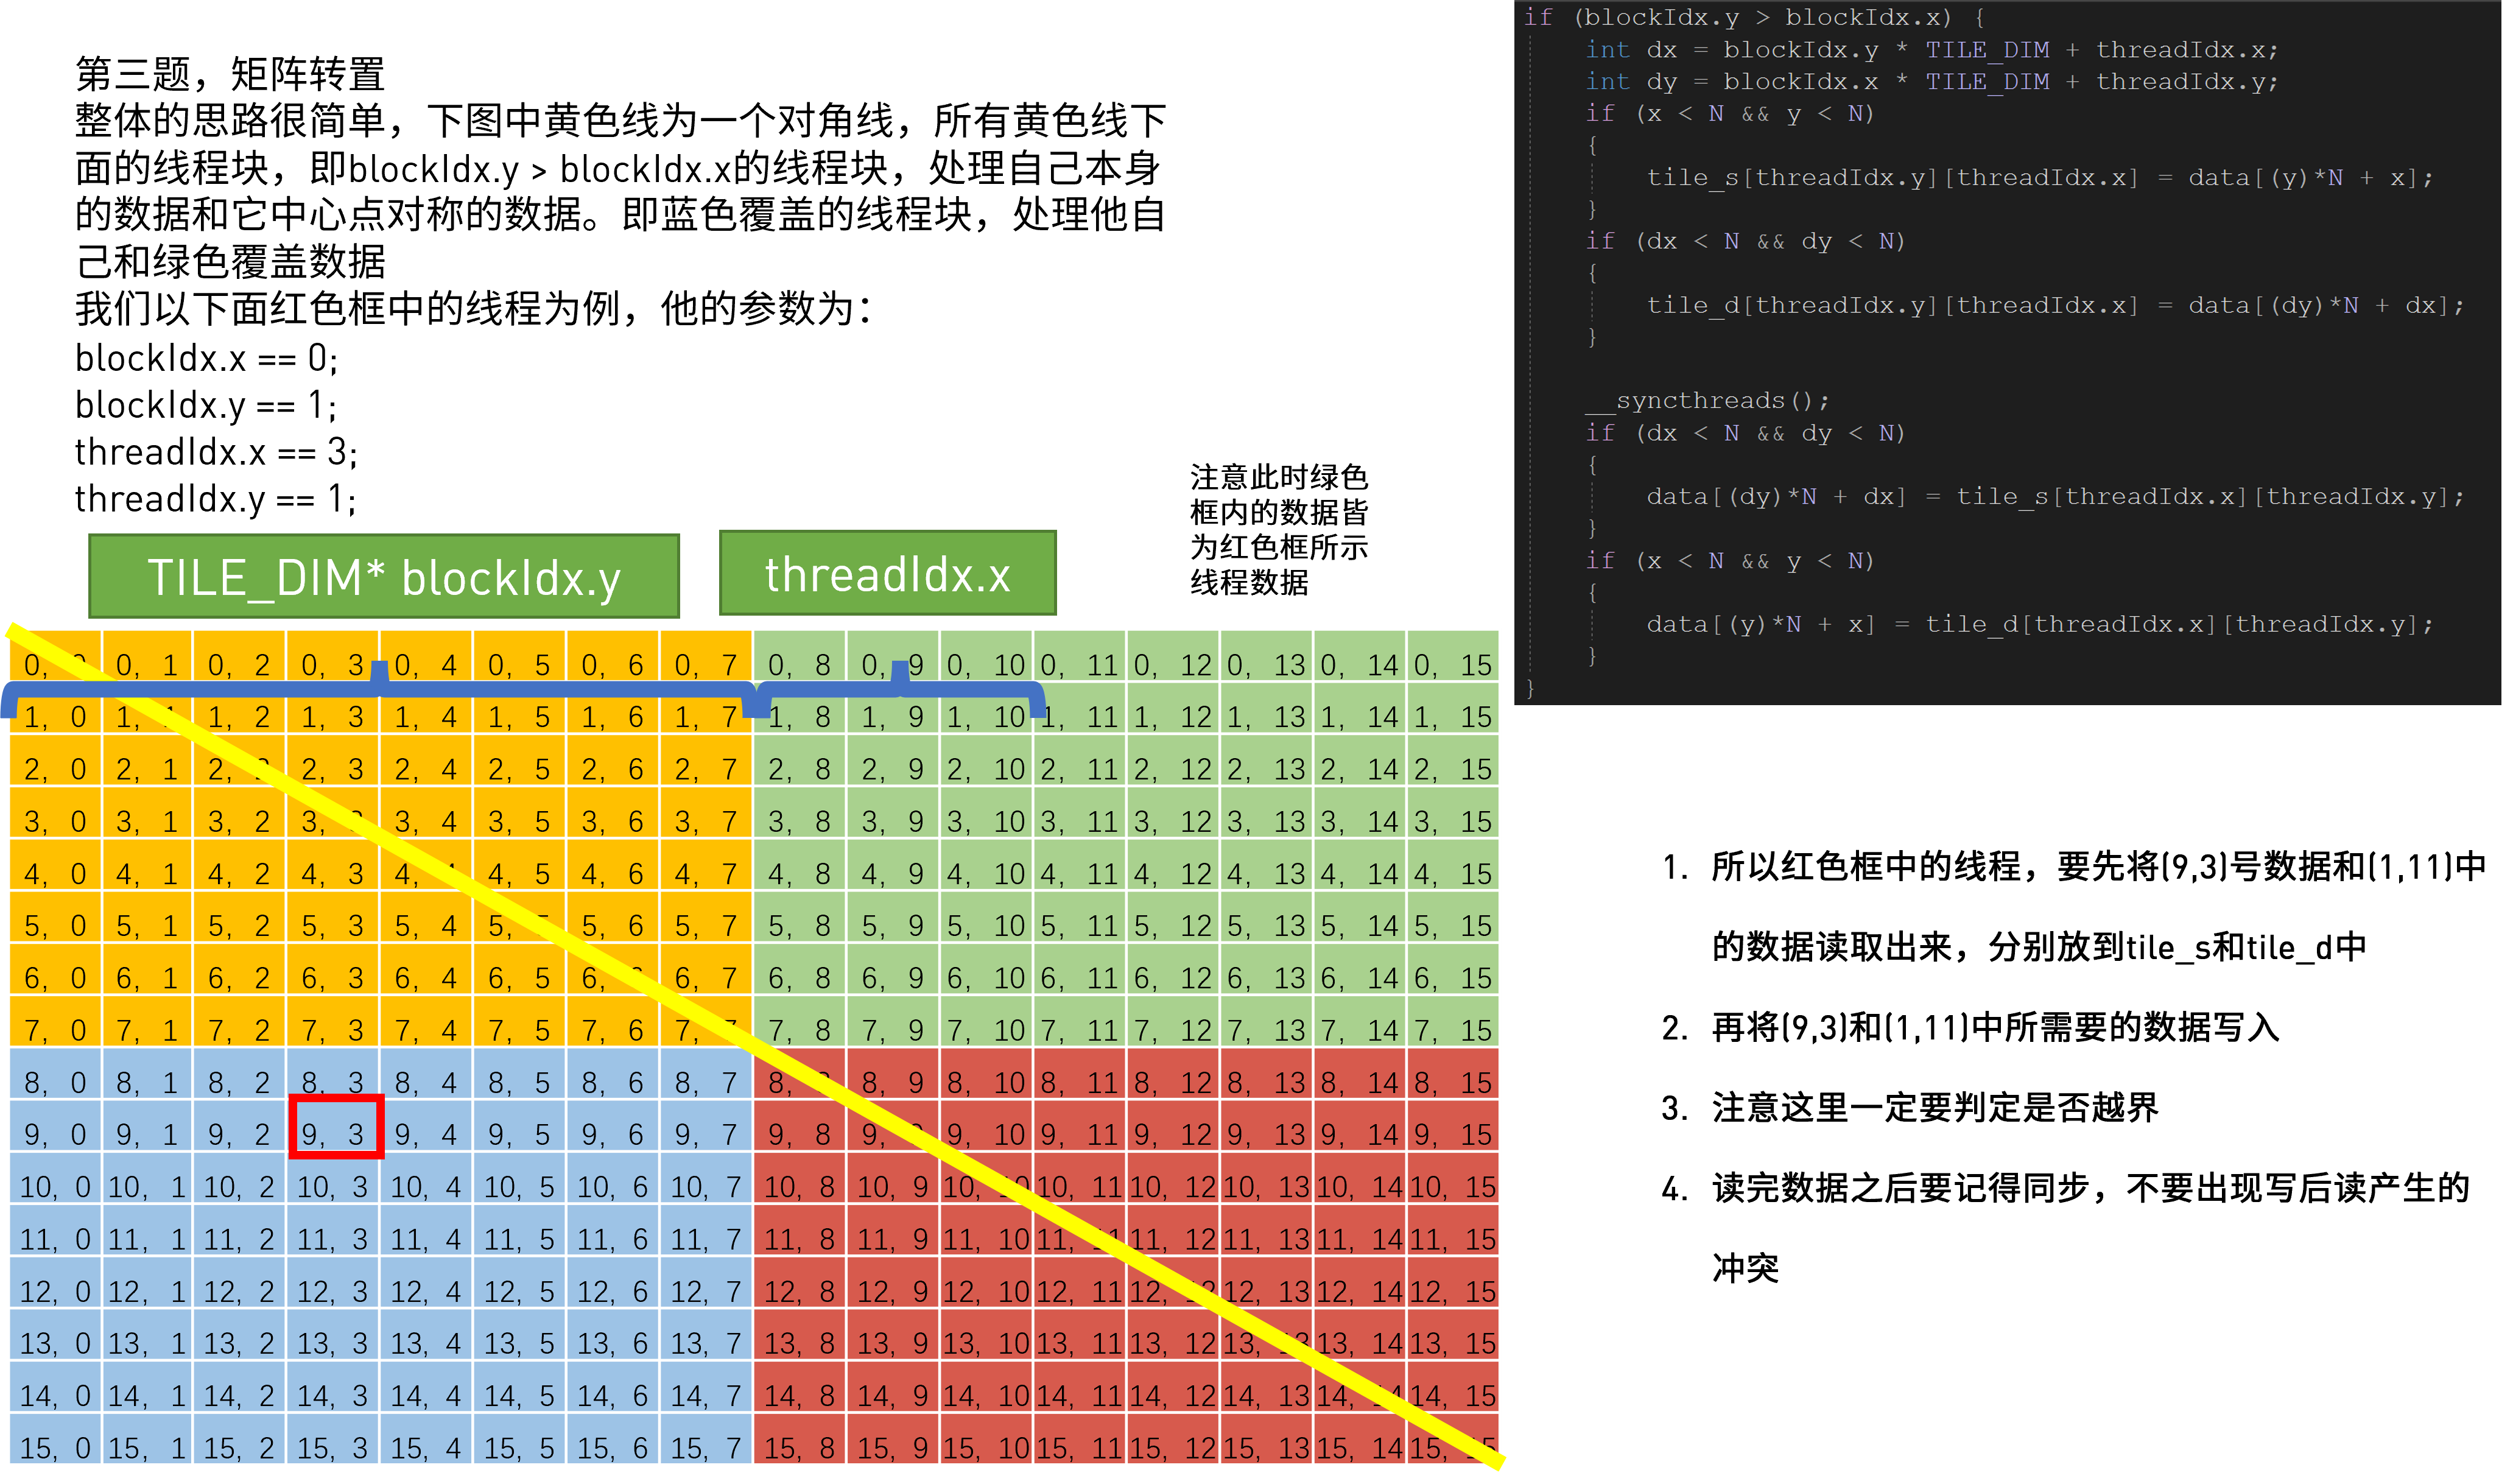Select the red-outlined cell "9, 3"
2513x1484 pixels.
click(336, 1128)
